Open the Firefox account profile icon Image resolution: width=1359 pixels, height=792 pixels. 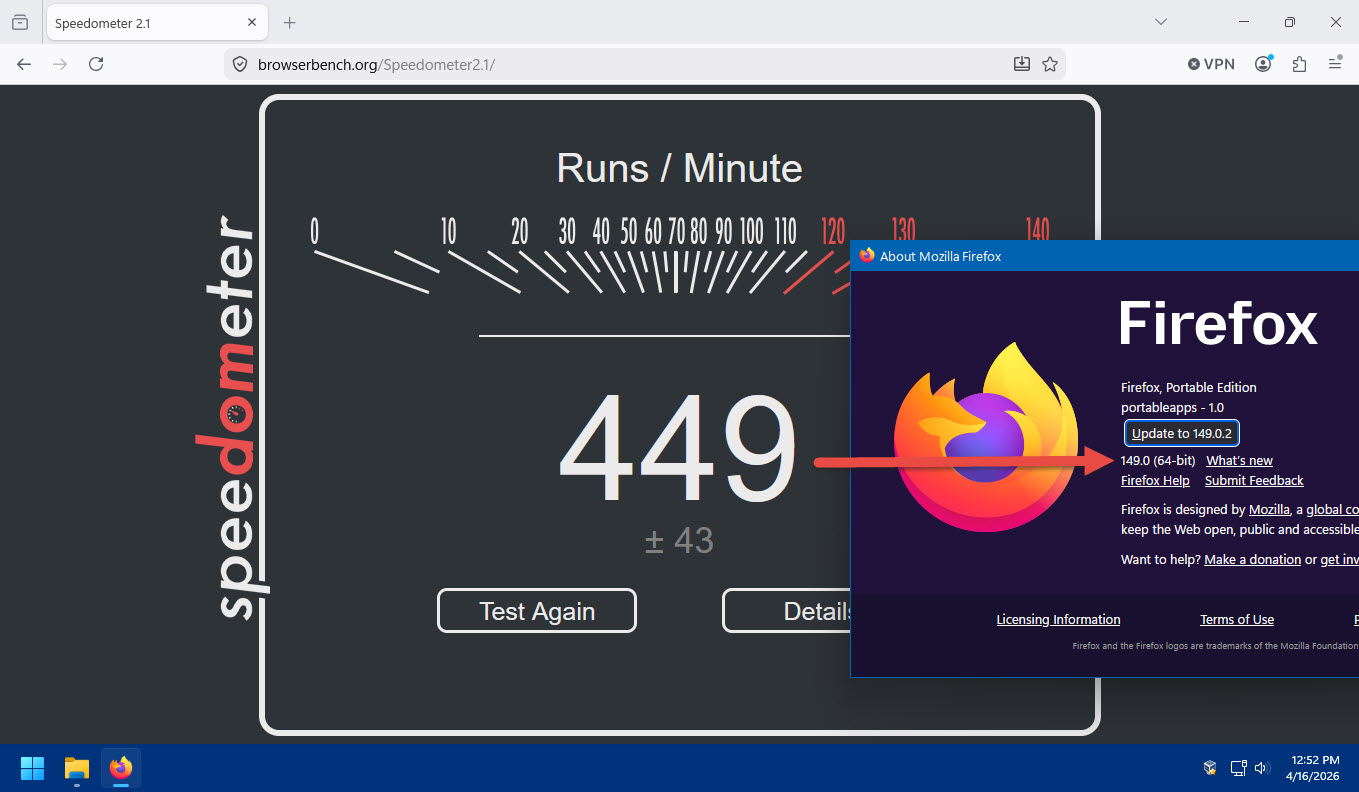click(1264, 64)
